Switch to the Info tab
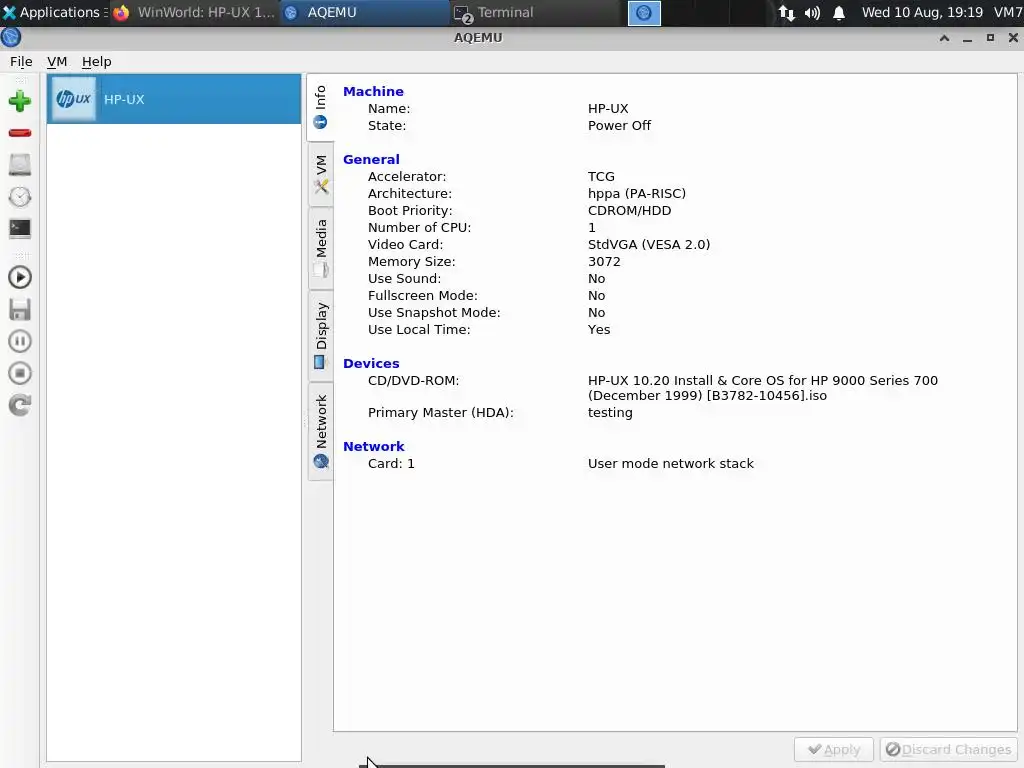This screenshot has width=1024, height=768. (x=320, y=107)
